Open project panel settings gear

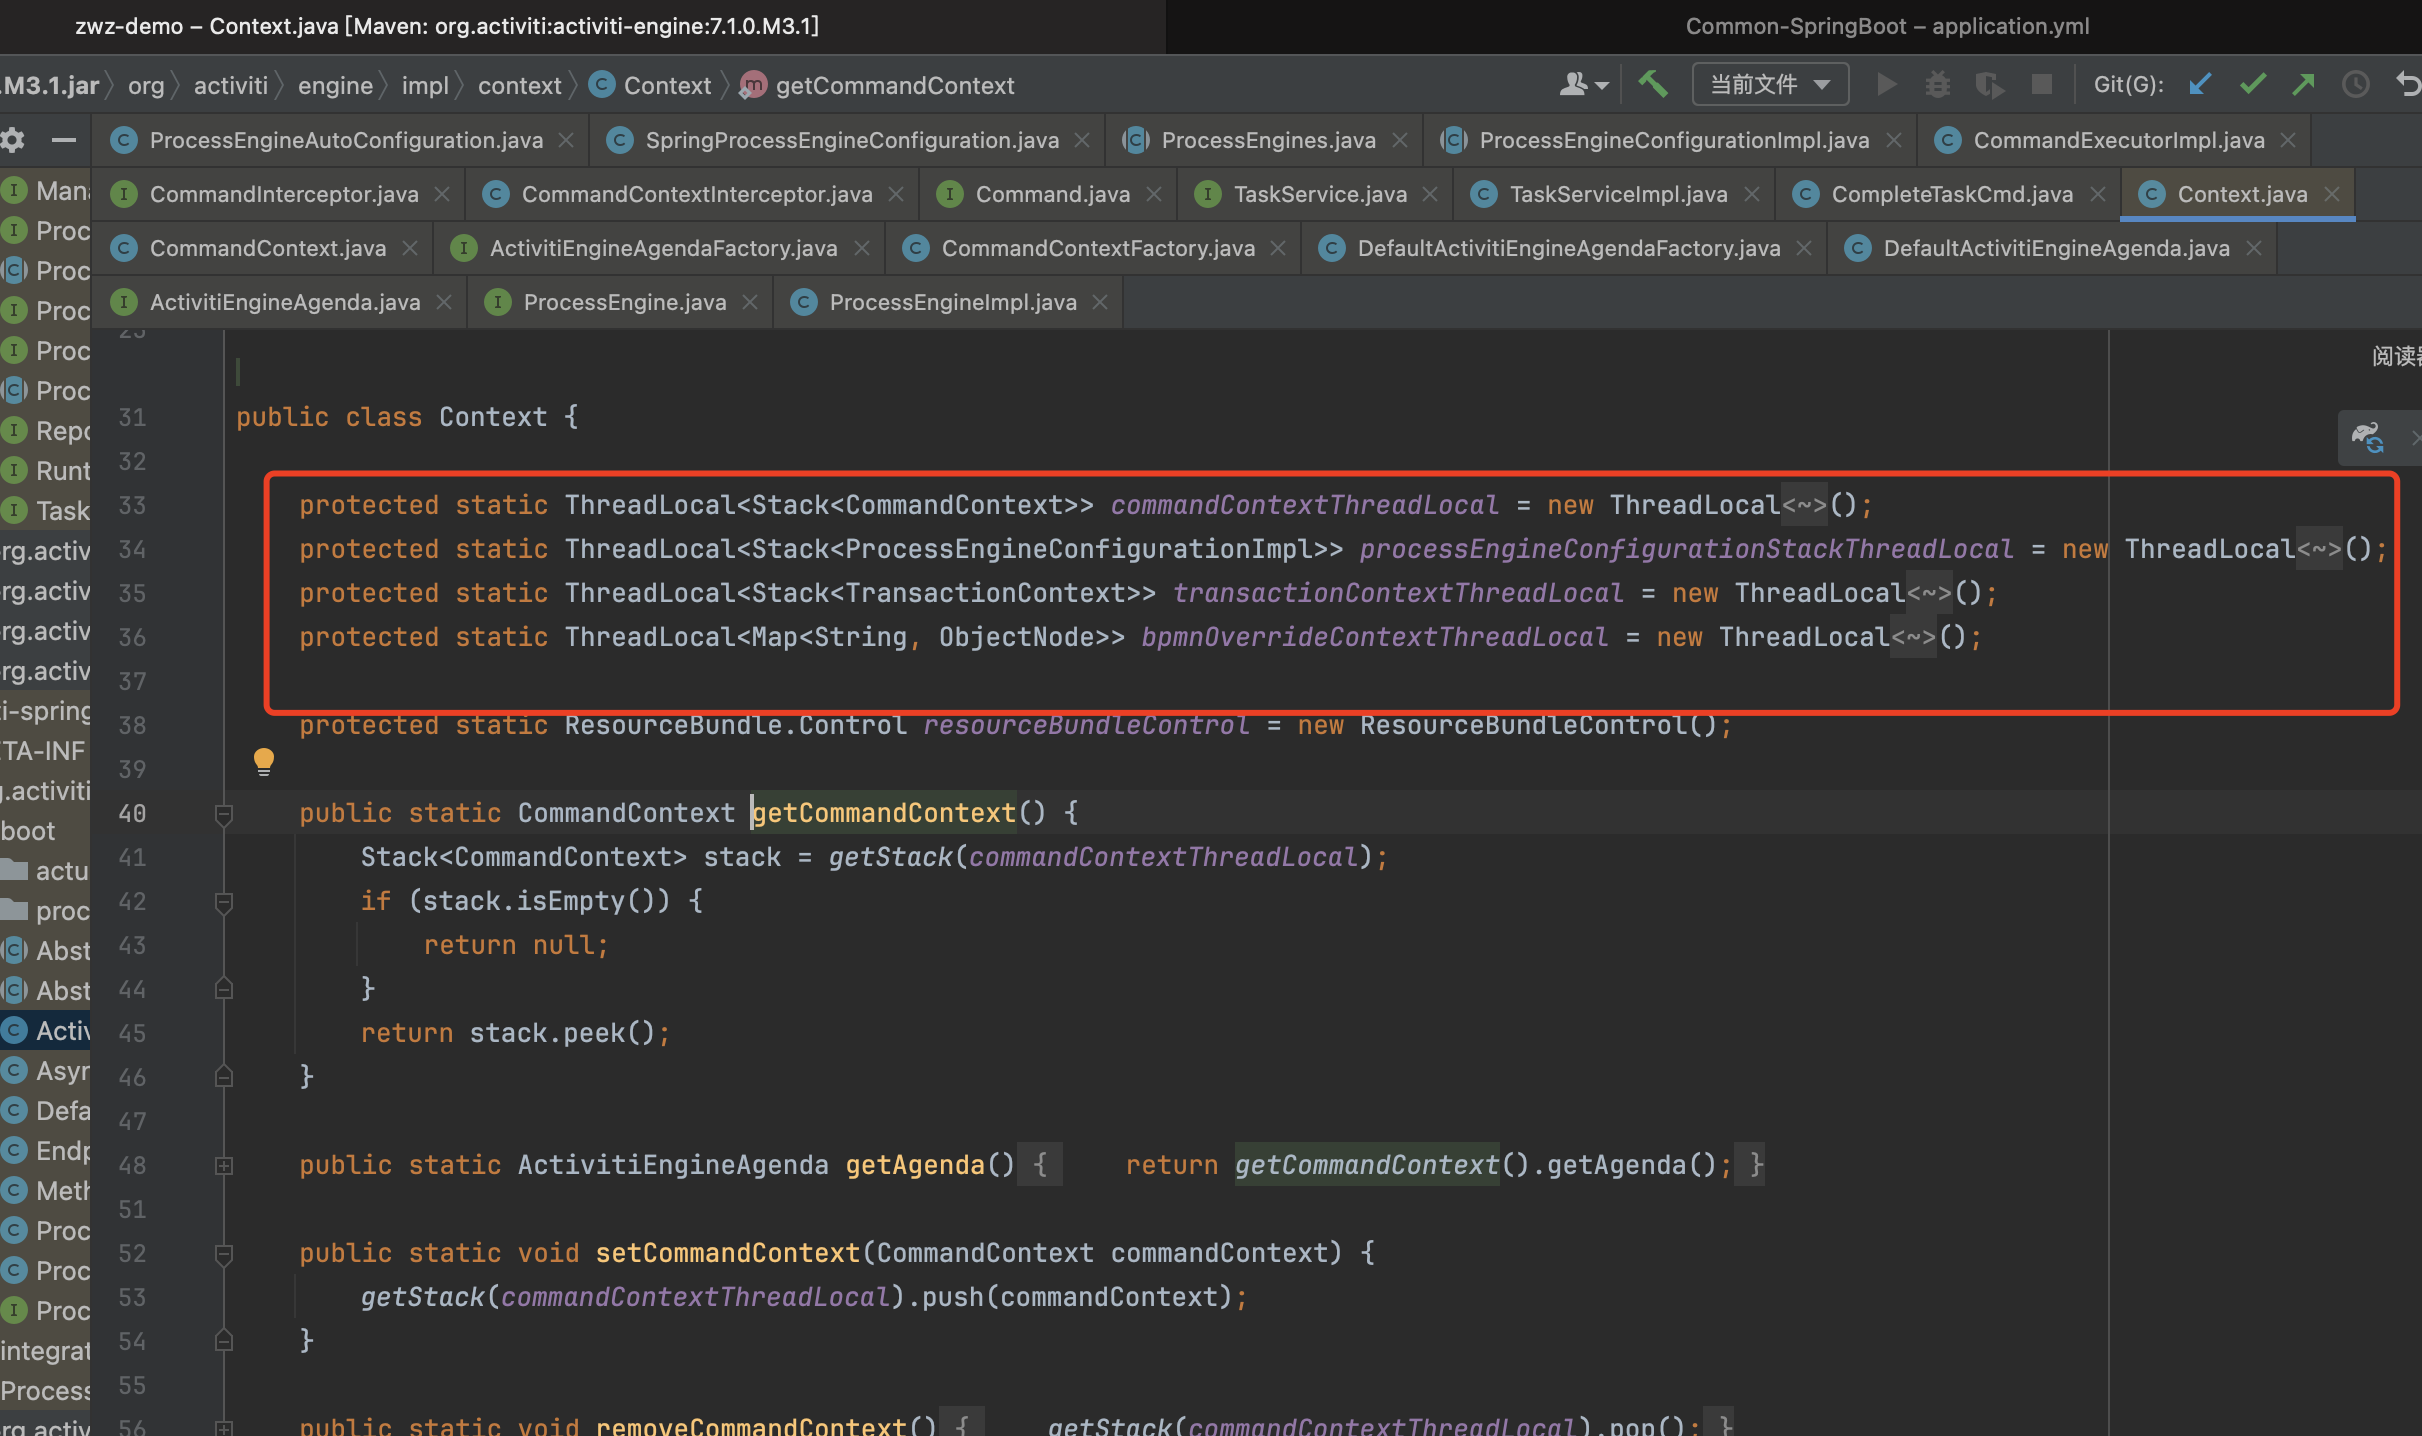13,140
